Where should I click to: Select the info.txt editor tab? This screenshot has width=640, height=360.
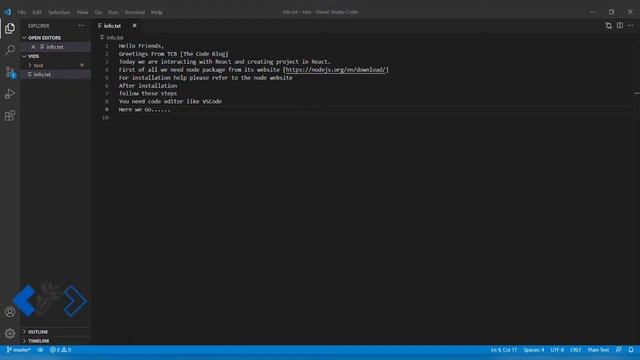112,26
